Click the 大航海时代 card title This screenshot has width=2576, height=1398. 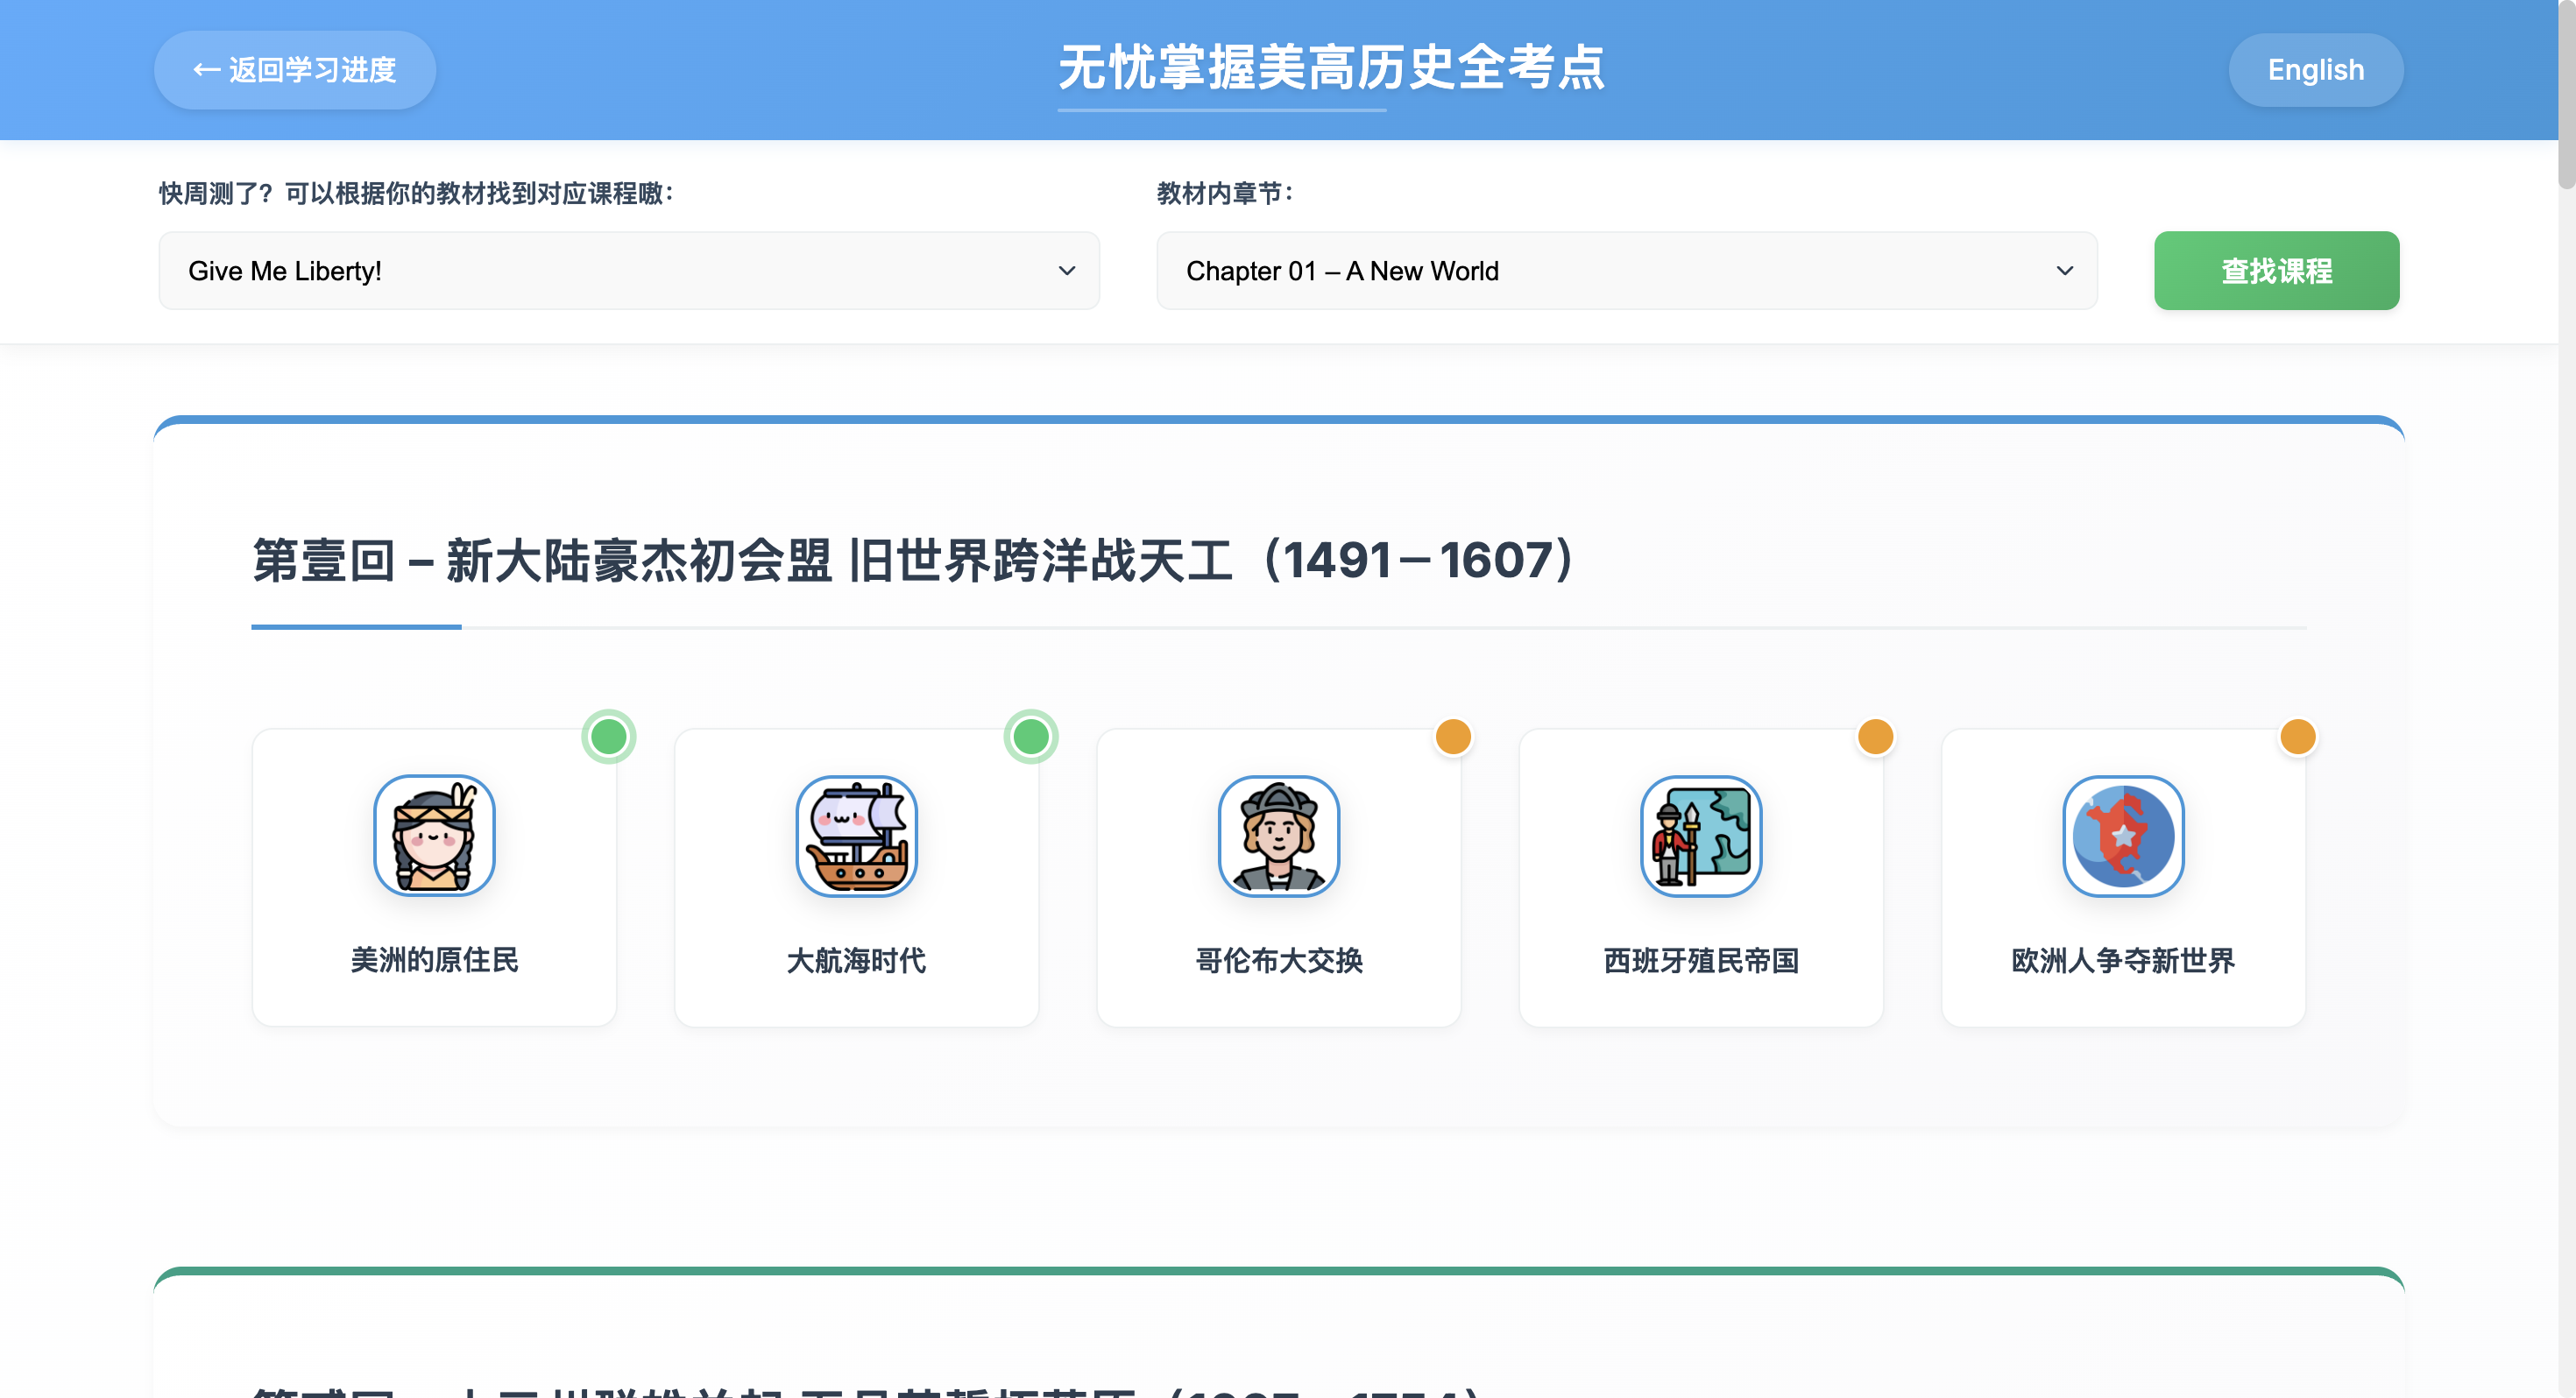point(857,960)
